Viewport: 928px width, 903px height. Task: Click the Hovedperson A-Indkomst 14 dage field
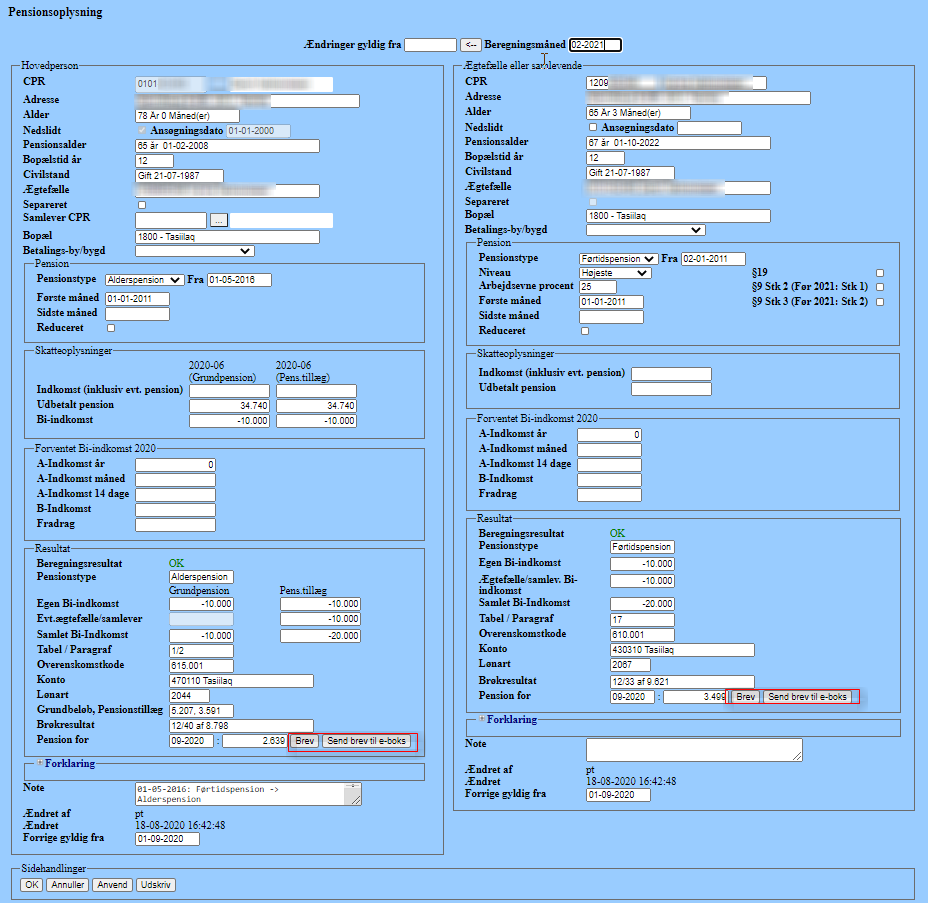point(175,495)
